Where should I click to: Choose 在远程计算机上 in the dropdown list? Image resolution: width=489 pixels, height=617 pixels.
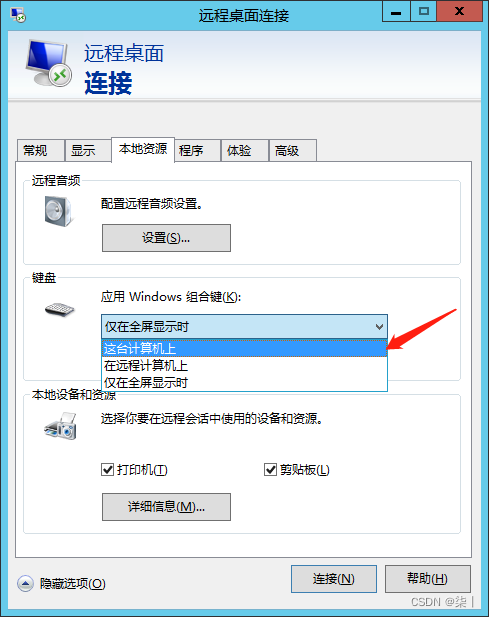(x=244, y=366)
